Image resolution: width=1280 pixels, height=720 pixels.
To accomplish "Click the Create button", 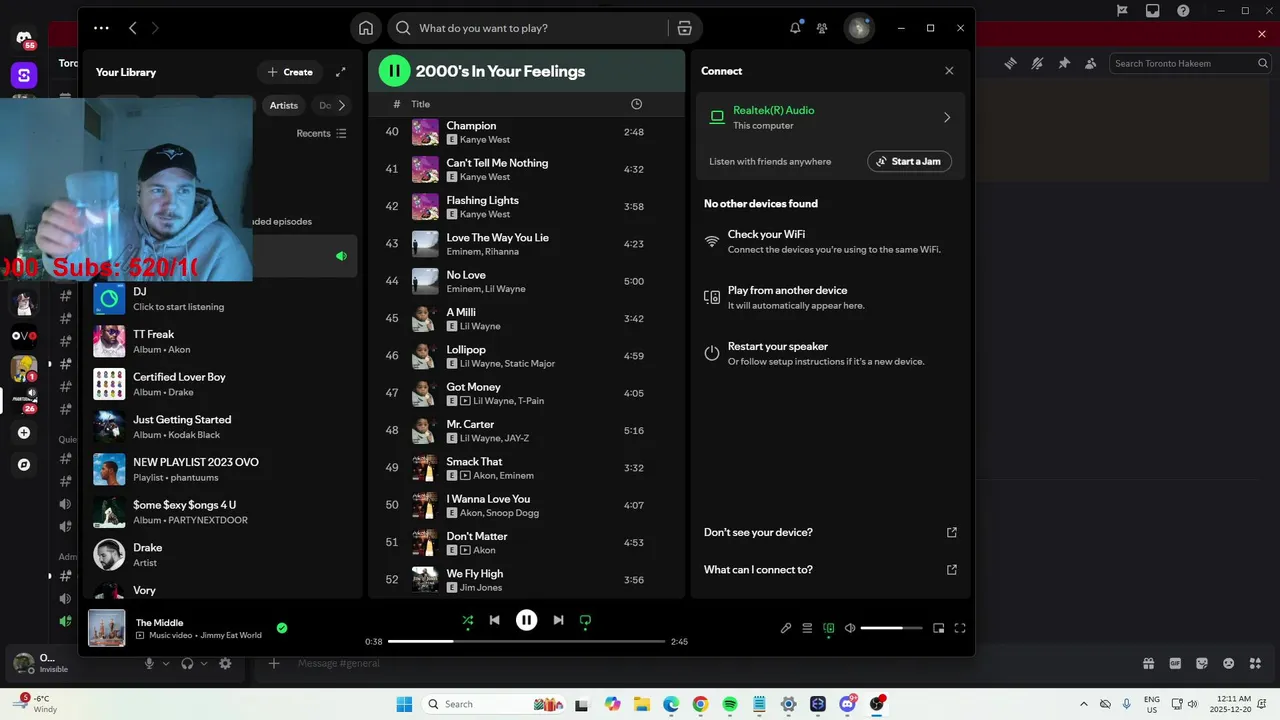I will [x=290, y=72].
